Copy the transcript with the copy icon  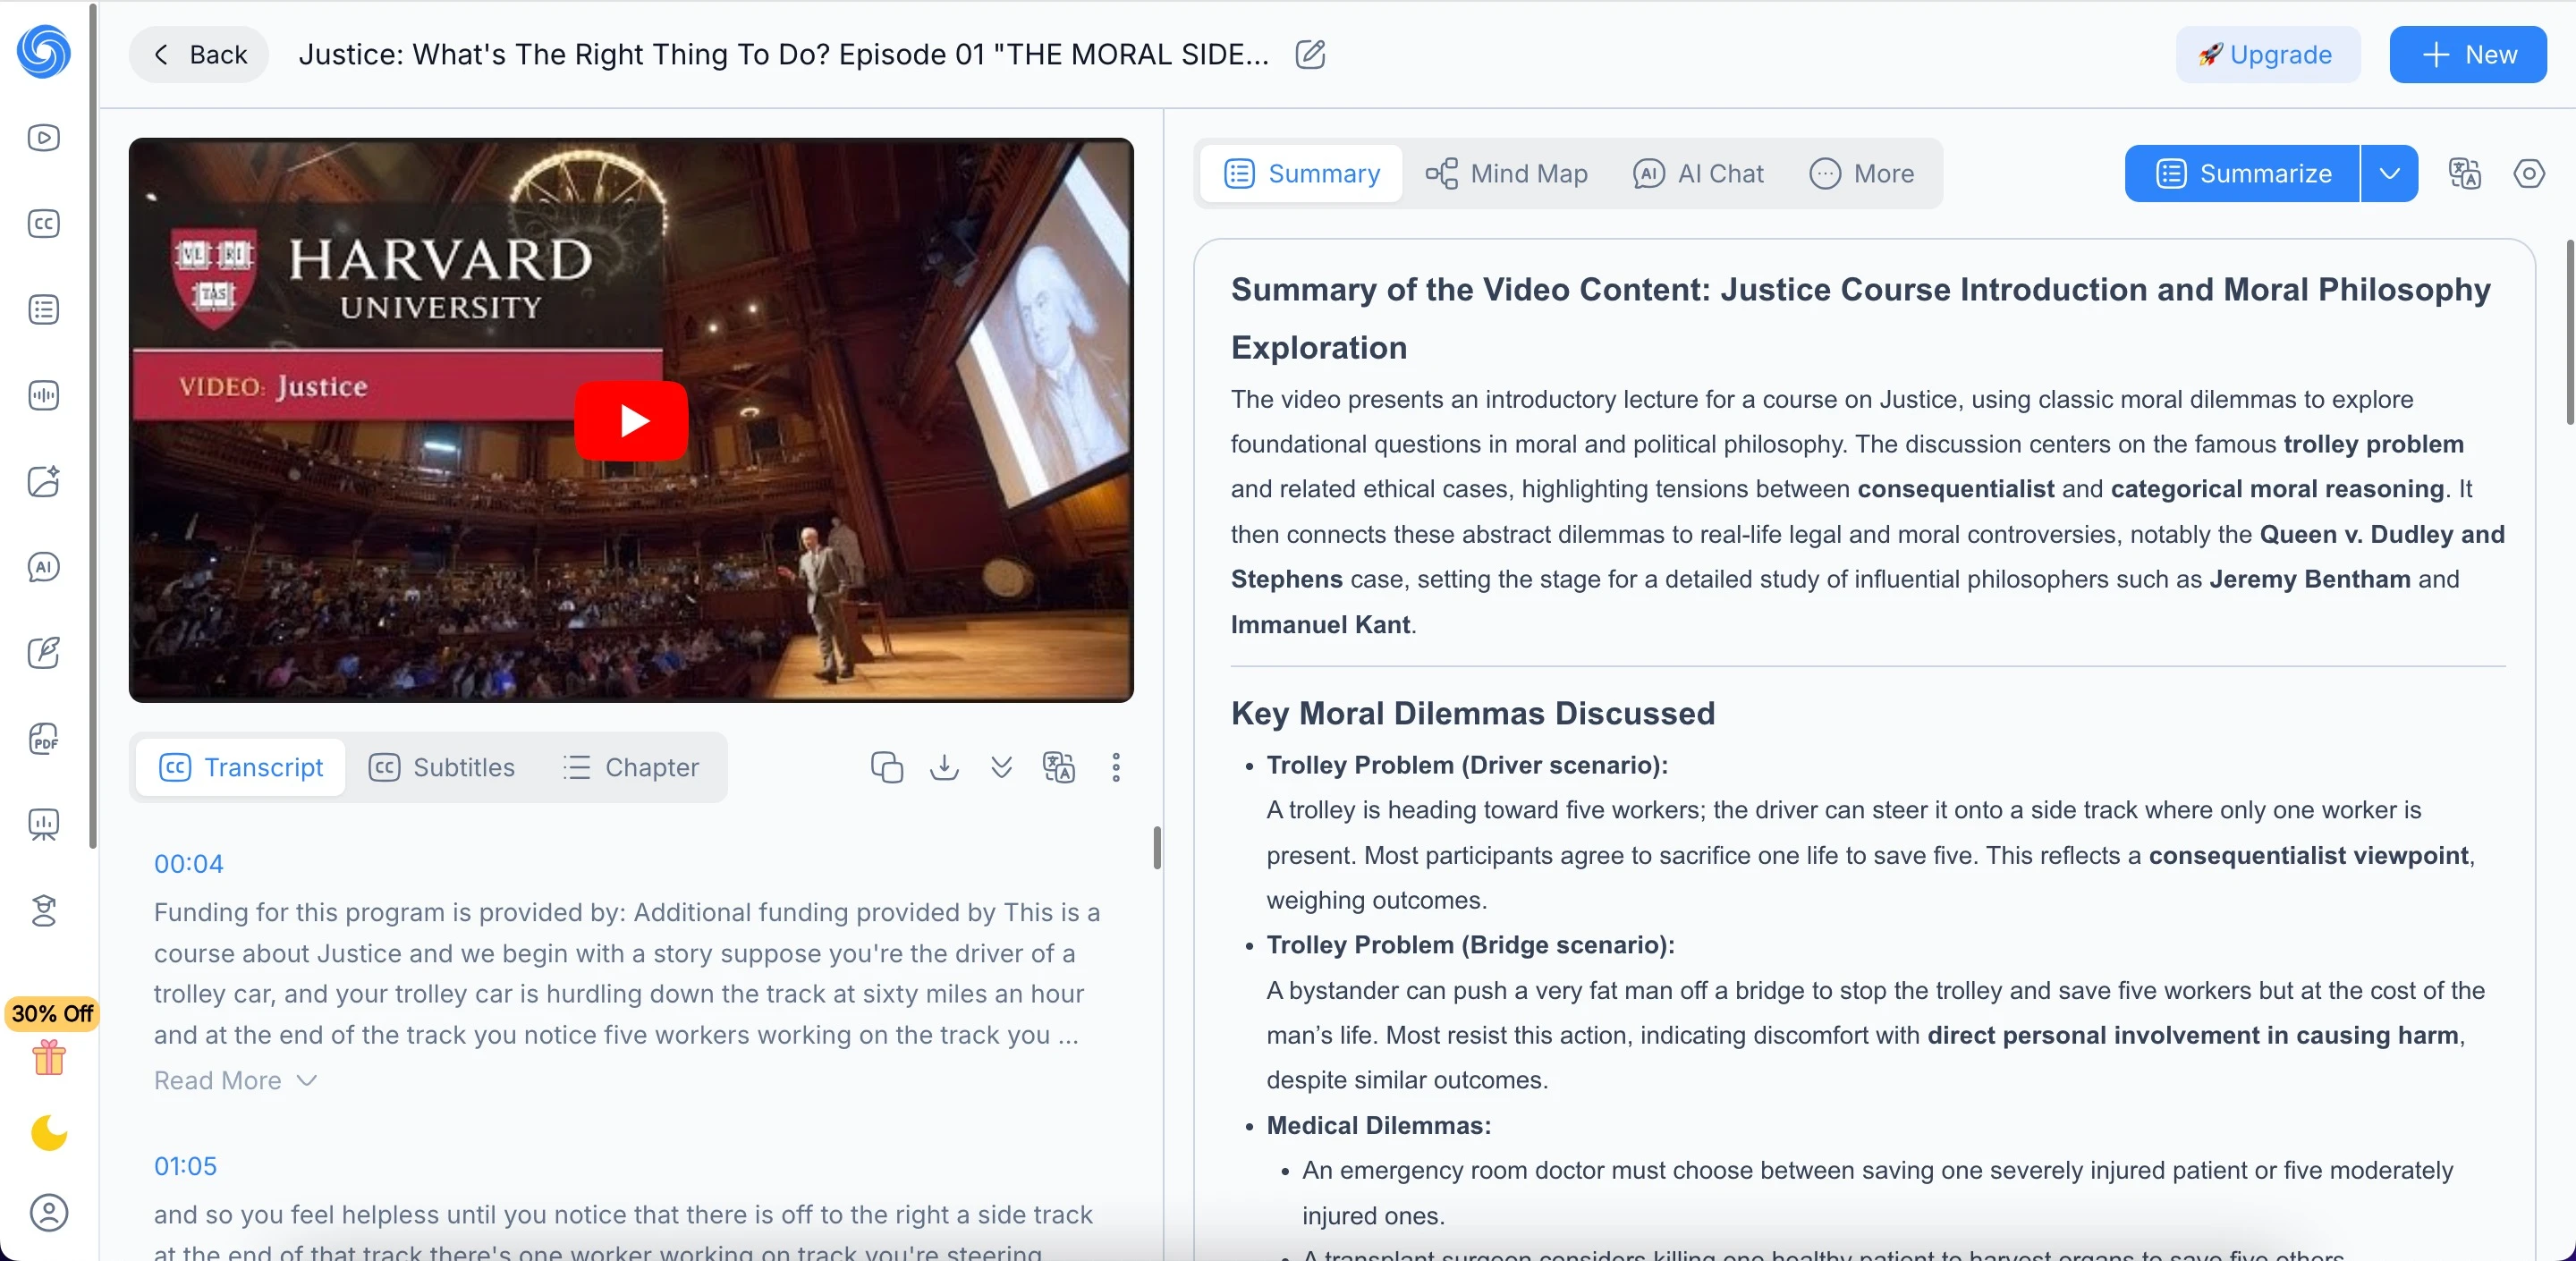[886, 767]
